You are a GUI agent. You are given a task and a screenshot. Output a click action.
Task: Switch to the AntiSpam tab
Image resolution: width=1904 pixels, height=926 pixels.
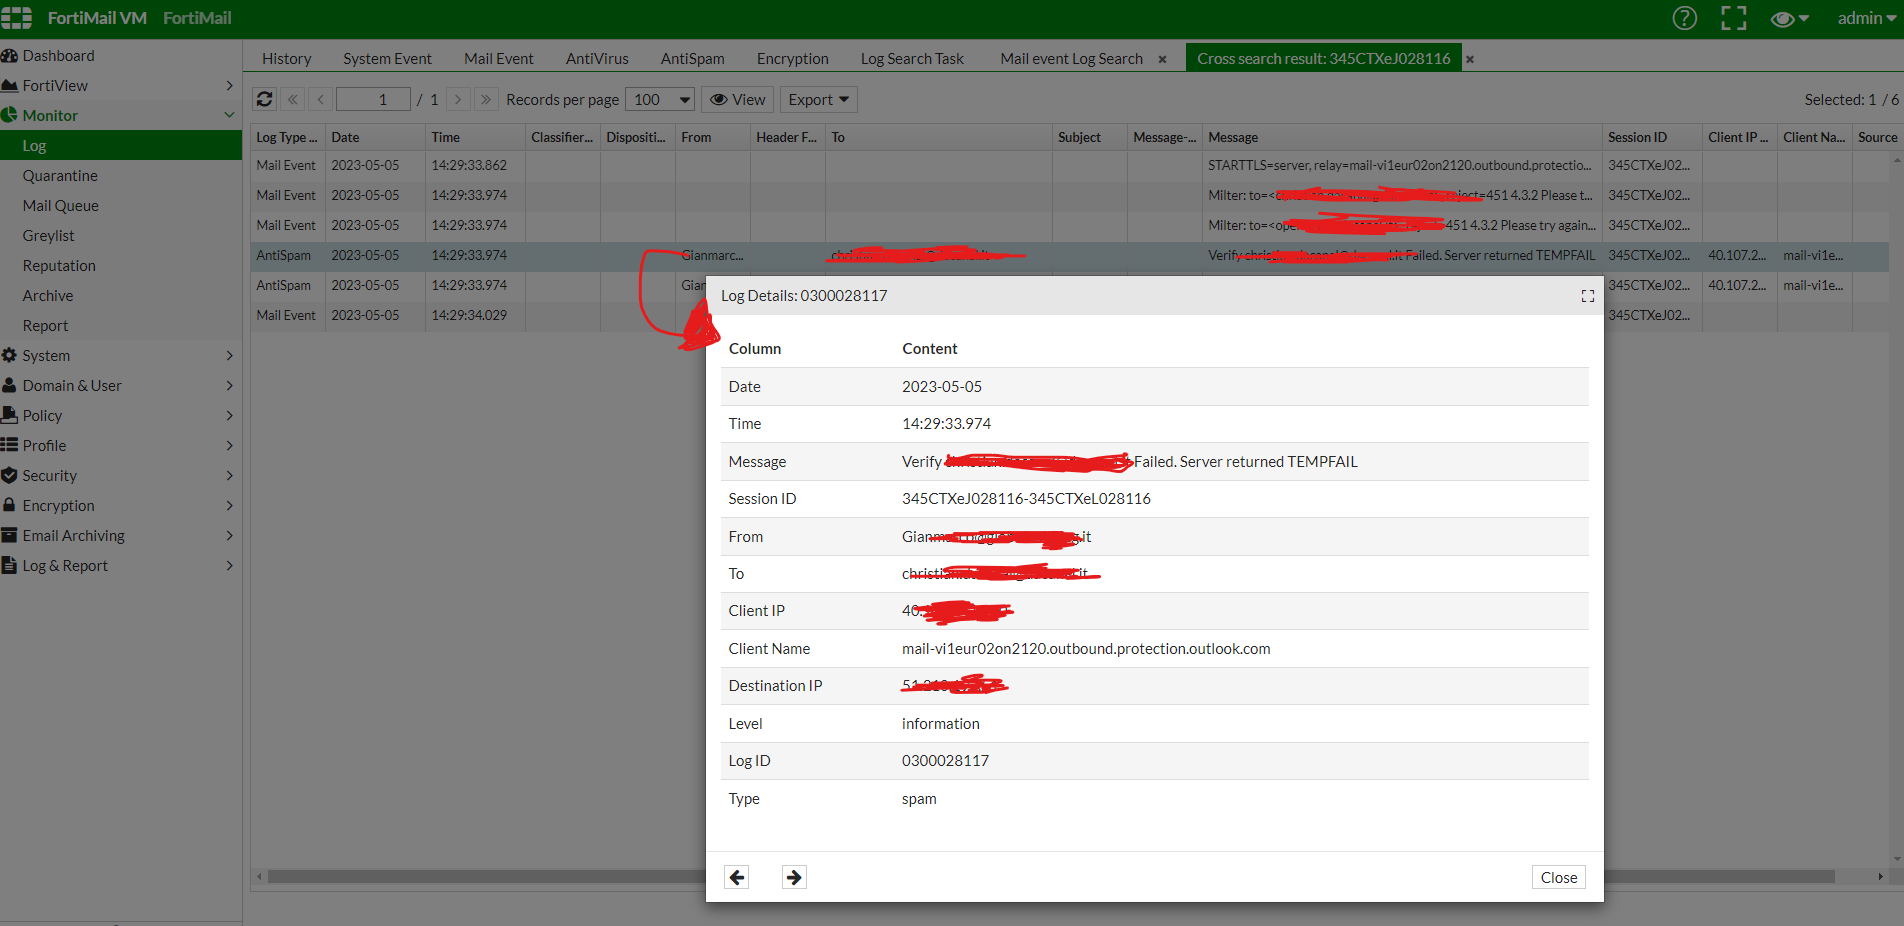(x=692, y=59)
